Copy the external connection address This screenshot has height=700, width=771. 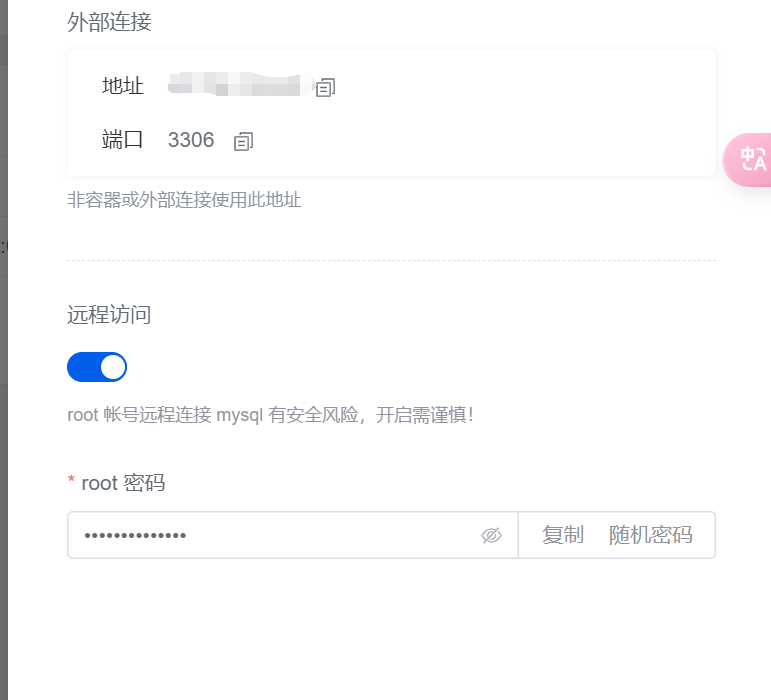(325, 88)
